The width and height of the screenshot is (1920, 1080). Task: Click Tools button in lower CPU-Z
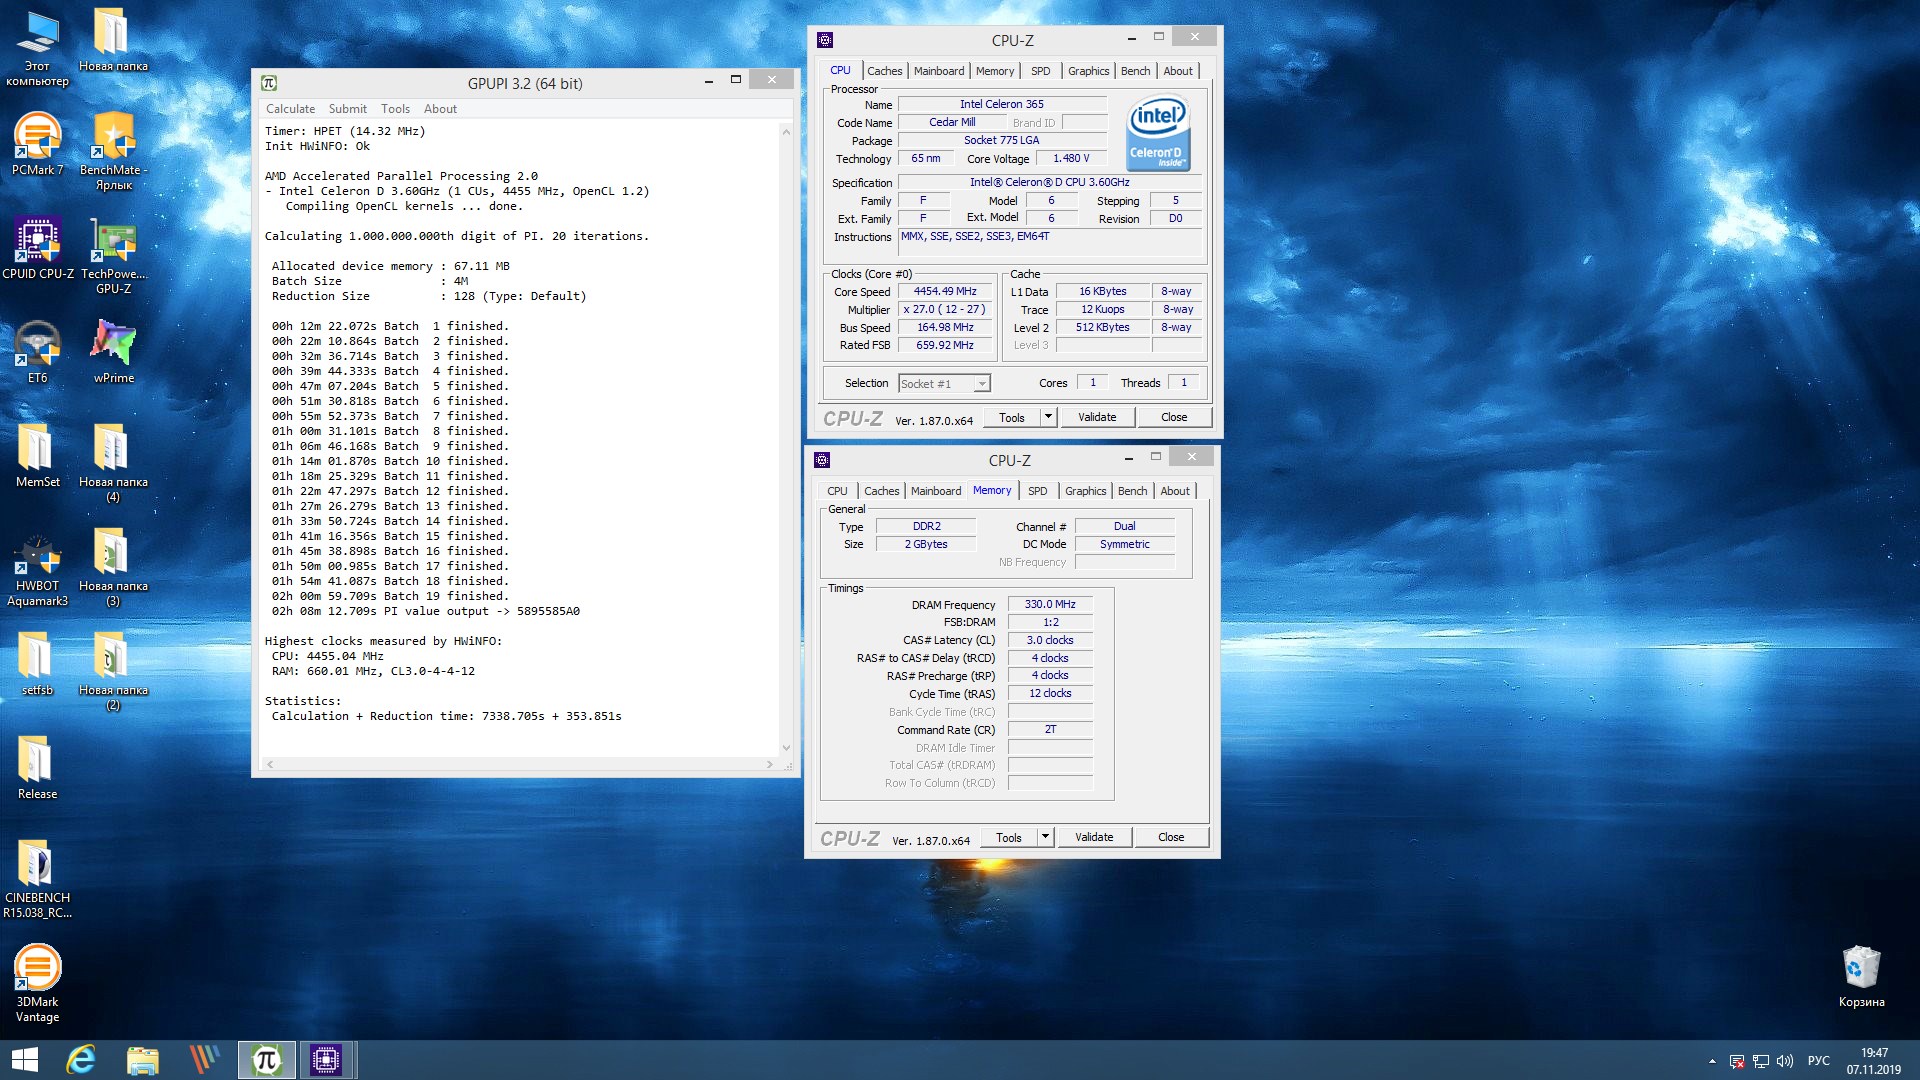point(1008,837)
